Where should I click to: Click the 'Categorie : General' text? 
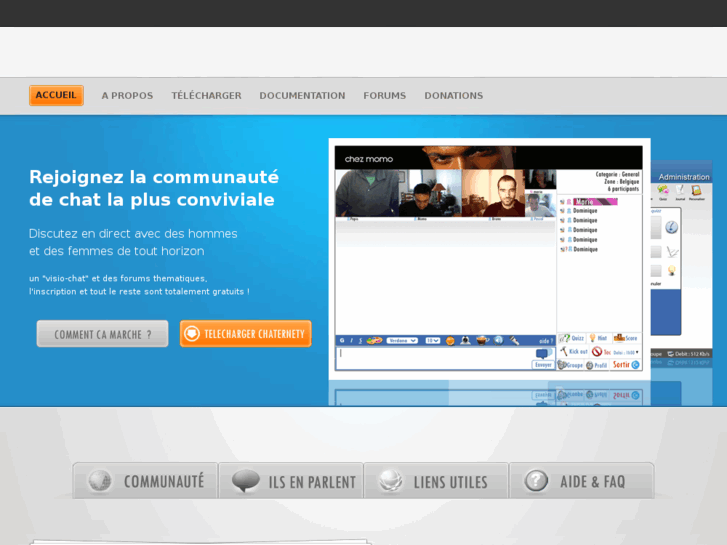(617, 174)
